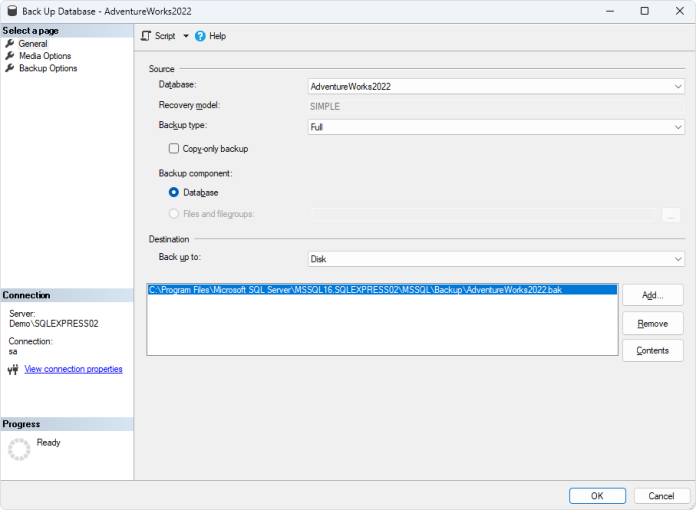This screenshot has width=696, height=510.
Task: Click the wrench icon beside Media Options
Action: tap(10, 56)
